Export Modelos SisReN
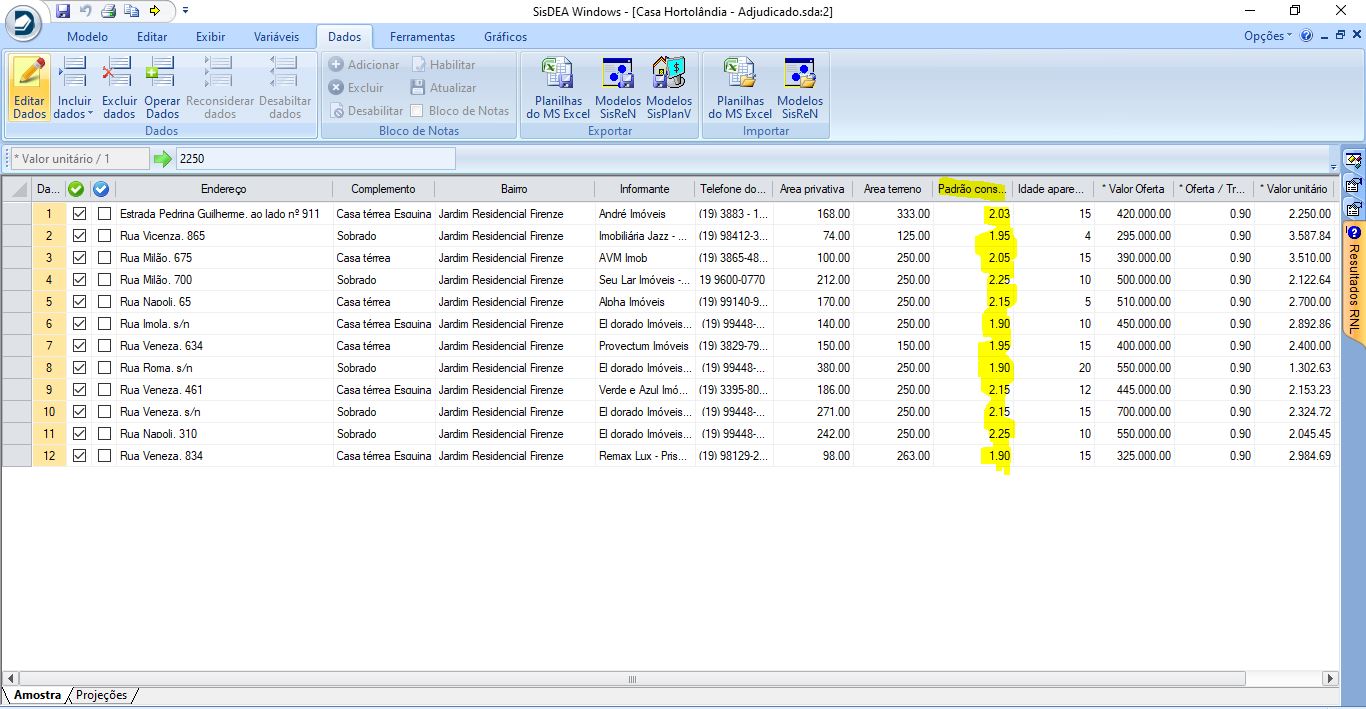Image resolution: width=1366 pixels, height=709 pixels. 618,88
